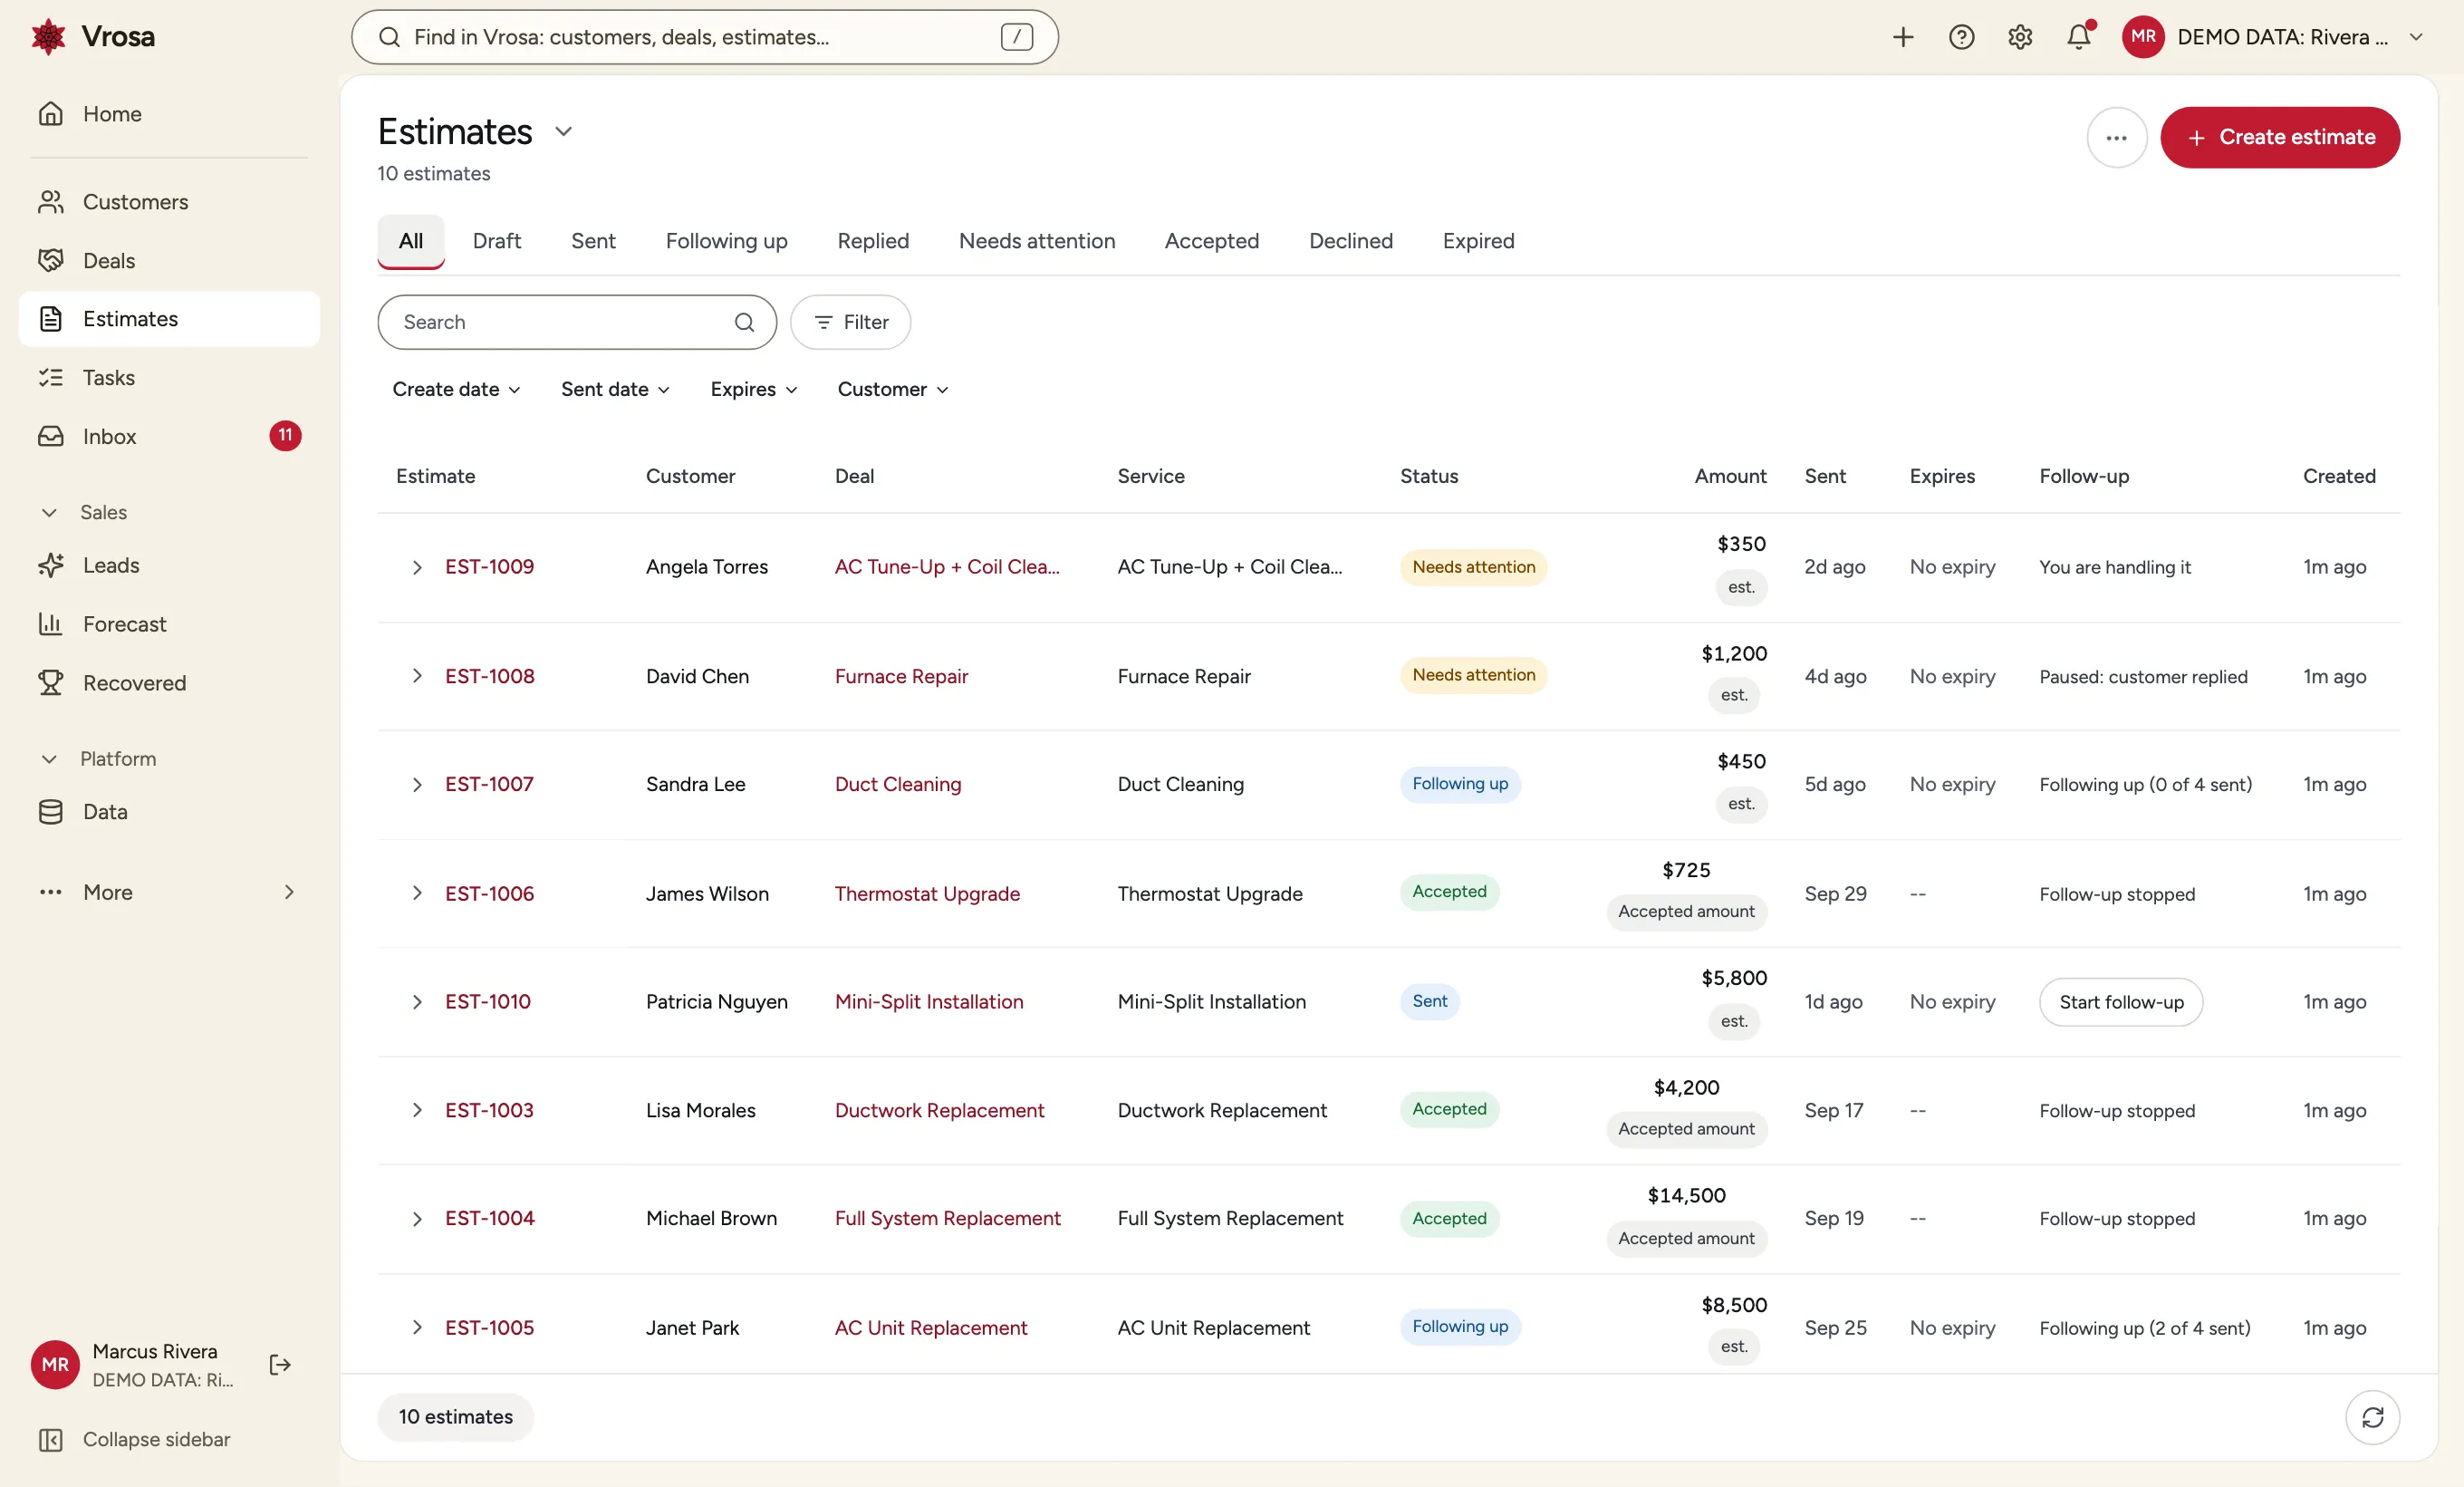Open Forecast in the sidebar
This screenshot has height=1487, width=2464.
[169, 624]
